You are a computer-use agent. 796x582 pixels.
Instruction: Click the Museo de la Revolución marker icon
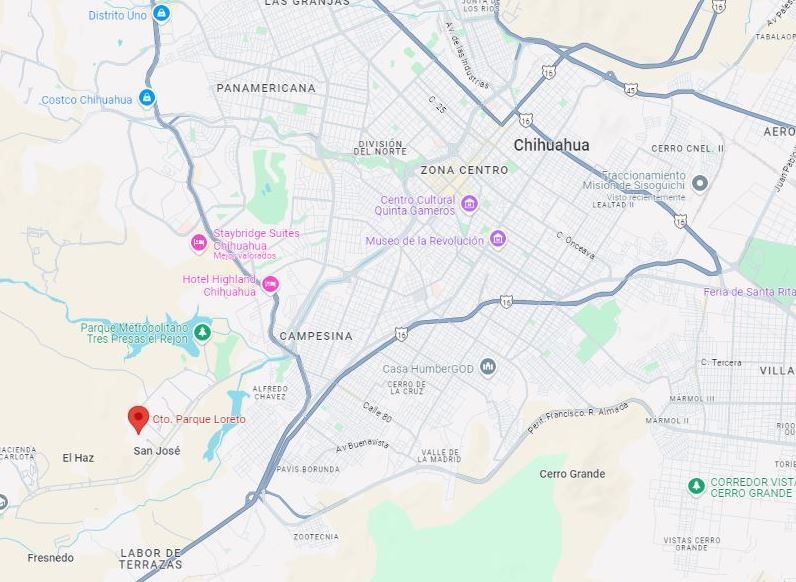pyautogui.click(x=498, y=239)
